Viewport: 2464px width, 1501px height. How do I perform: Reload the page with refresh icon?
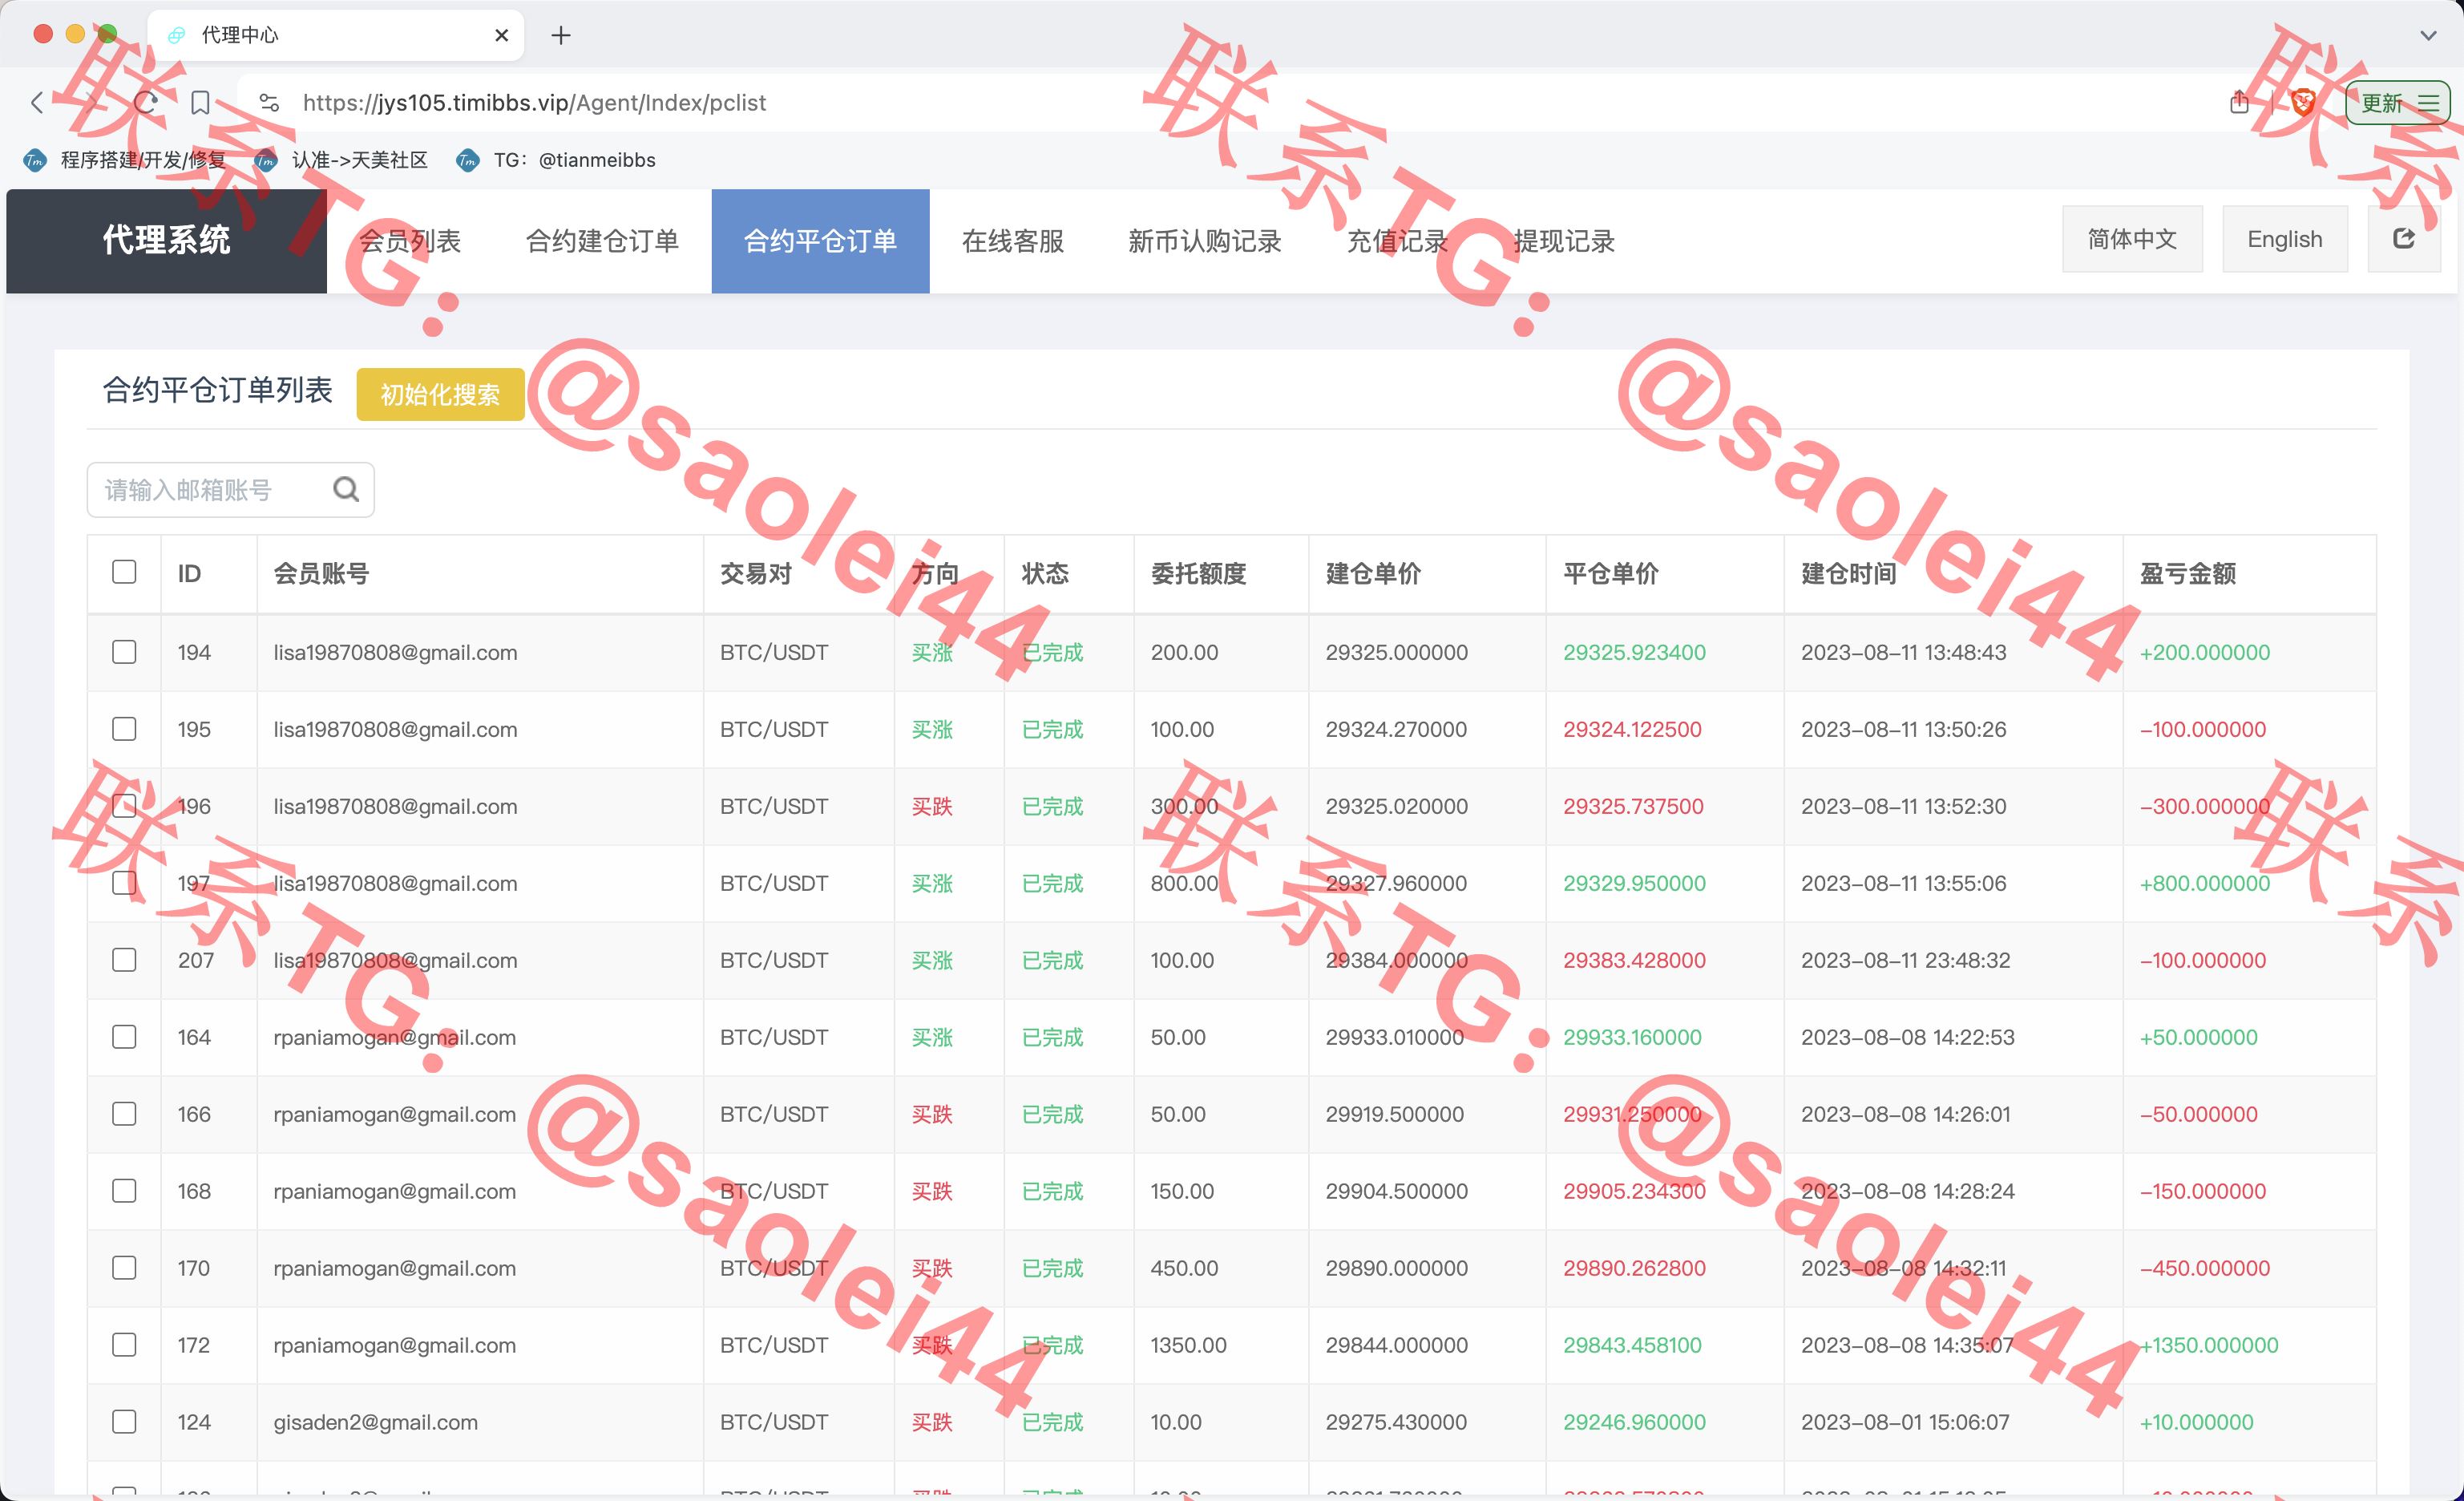146,102
